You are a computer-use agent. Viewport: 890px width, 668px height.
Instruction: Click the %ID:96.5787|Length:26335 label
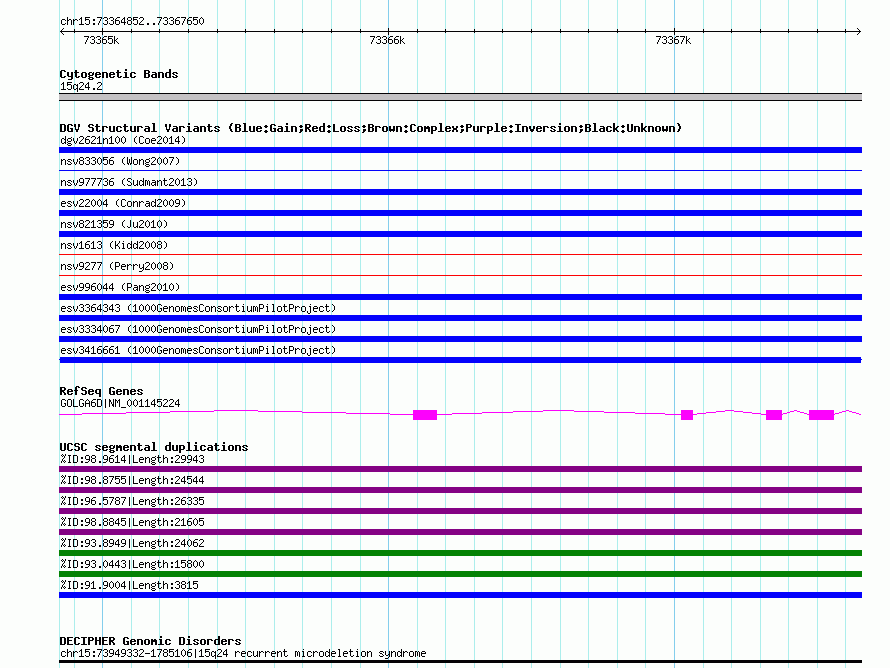tap(132, 501)
